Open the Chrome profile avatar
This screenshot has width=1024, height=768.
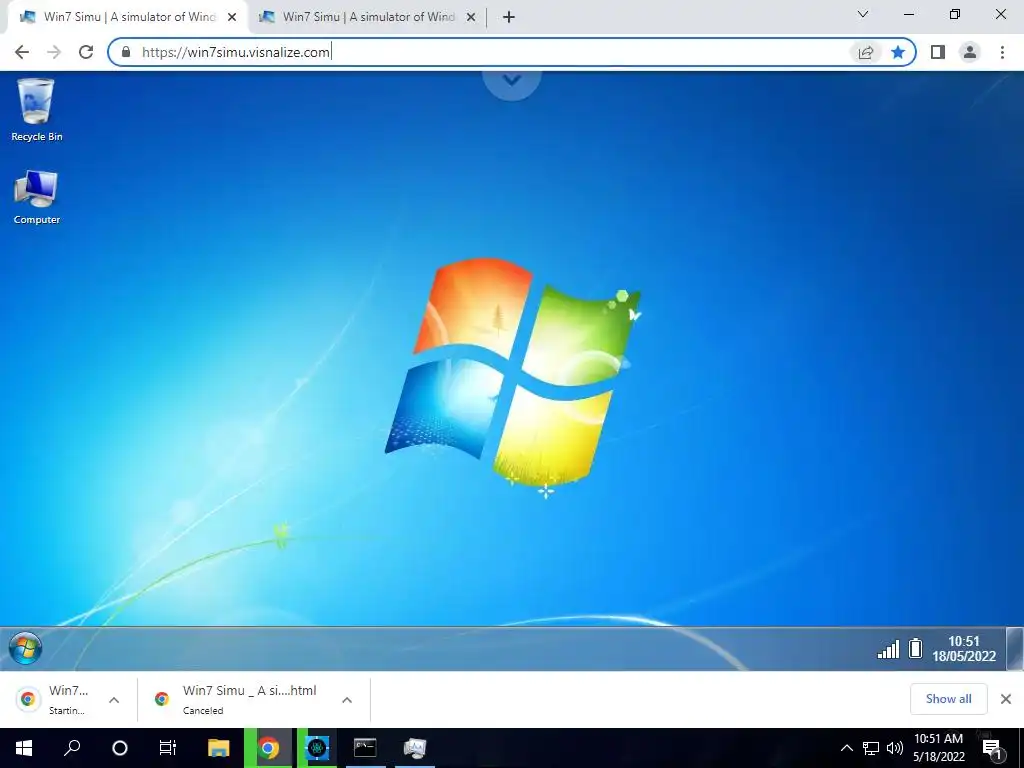tap(970, 52)
